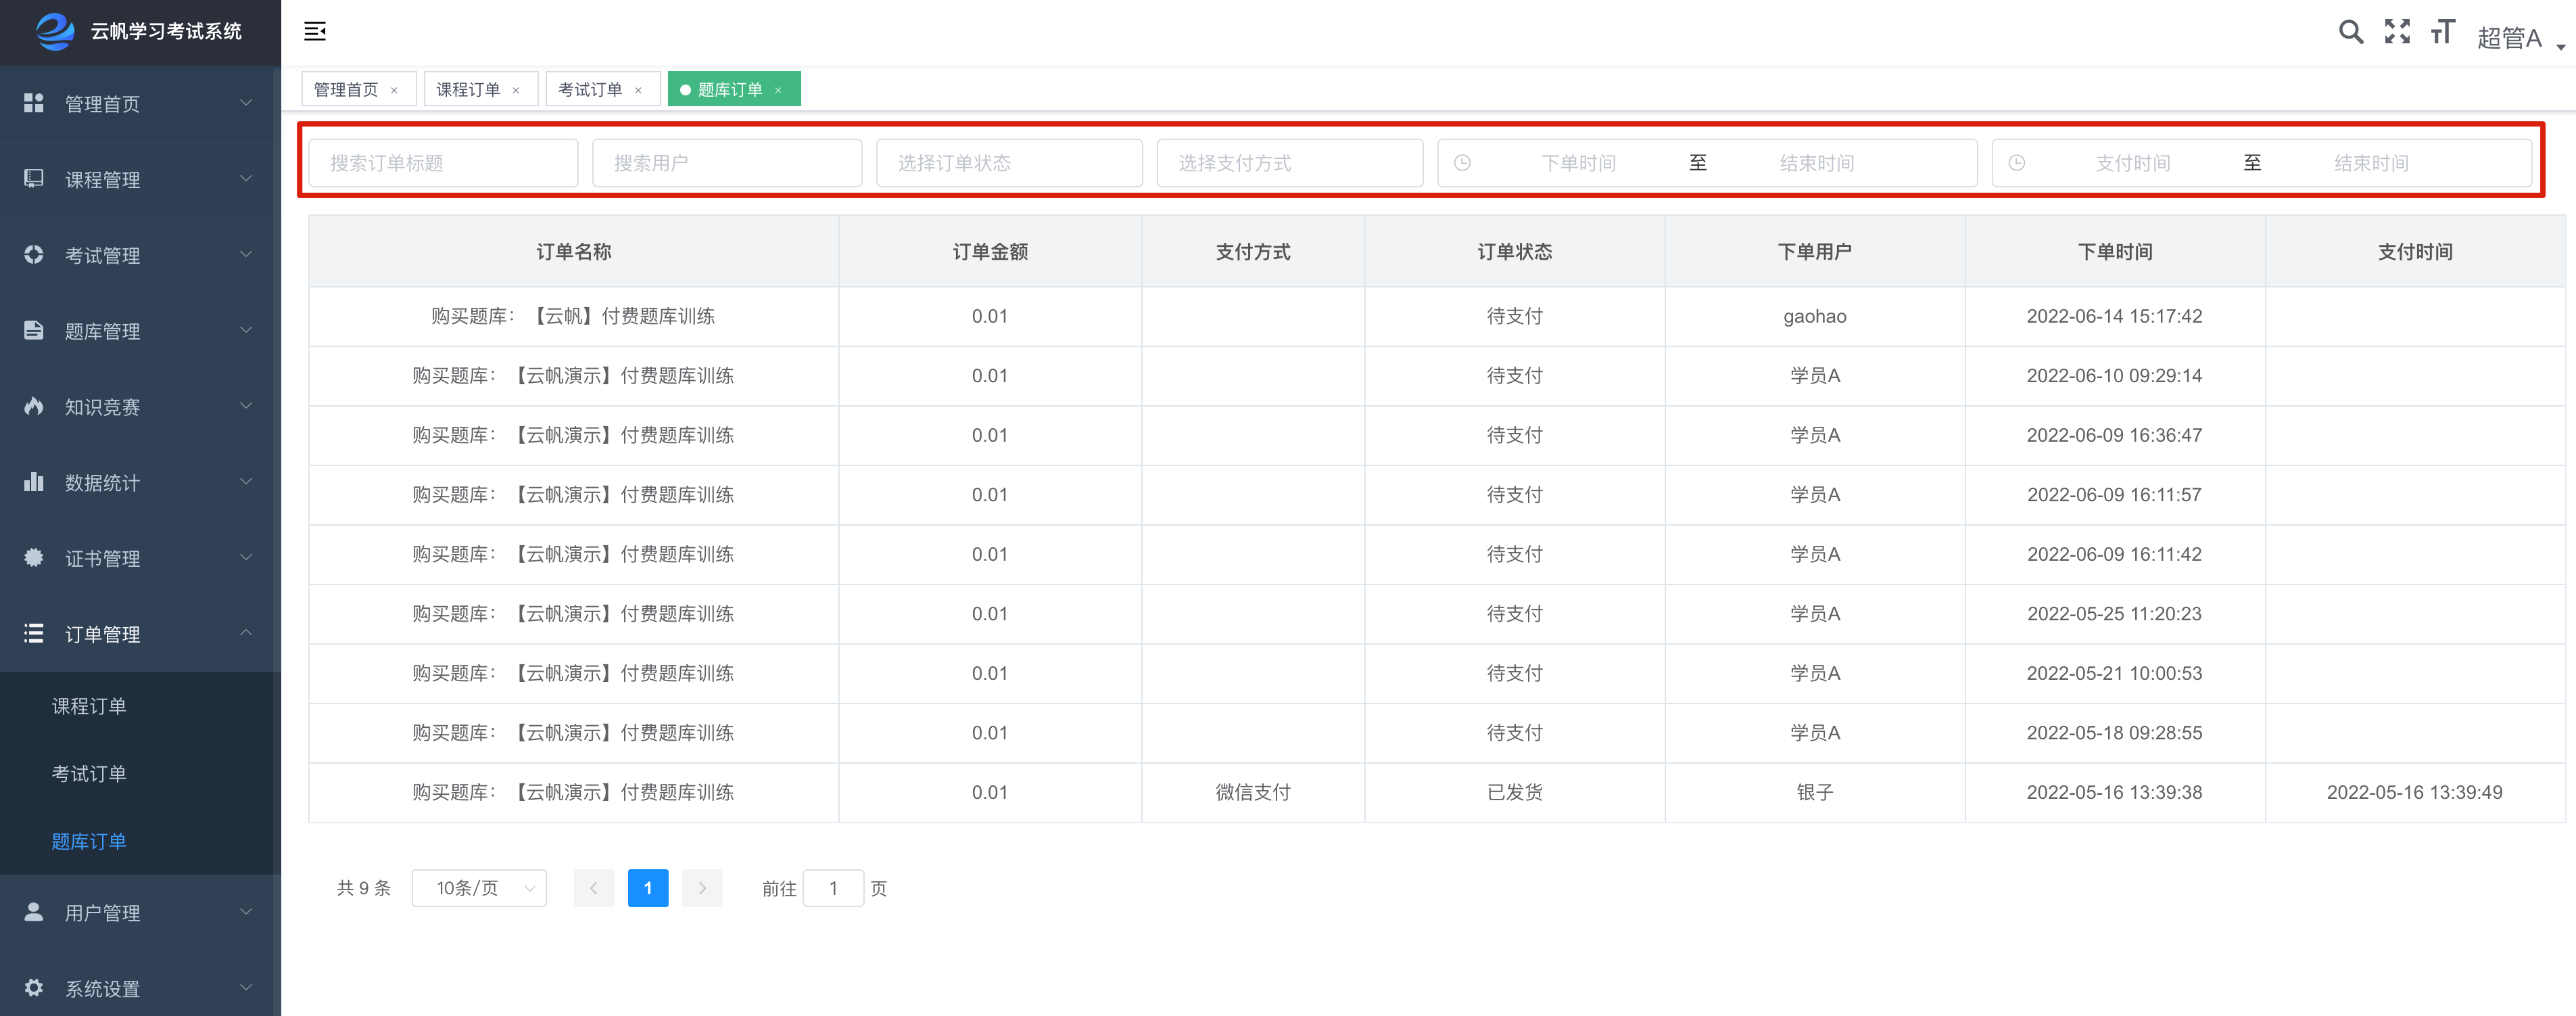Expand the 管理首页 menu chevron
Screen dimensions: 2576x1016
[x=246, y=103]
